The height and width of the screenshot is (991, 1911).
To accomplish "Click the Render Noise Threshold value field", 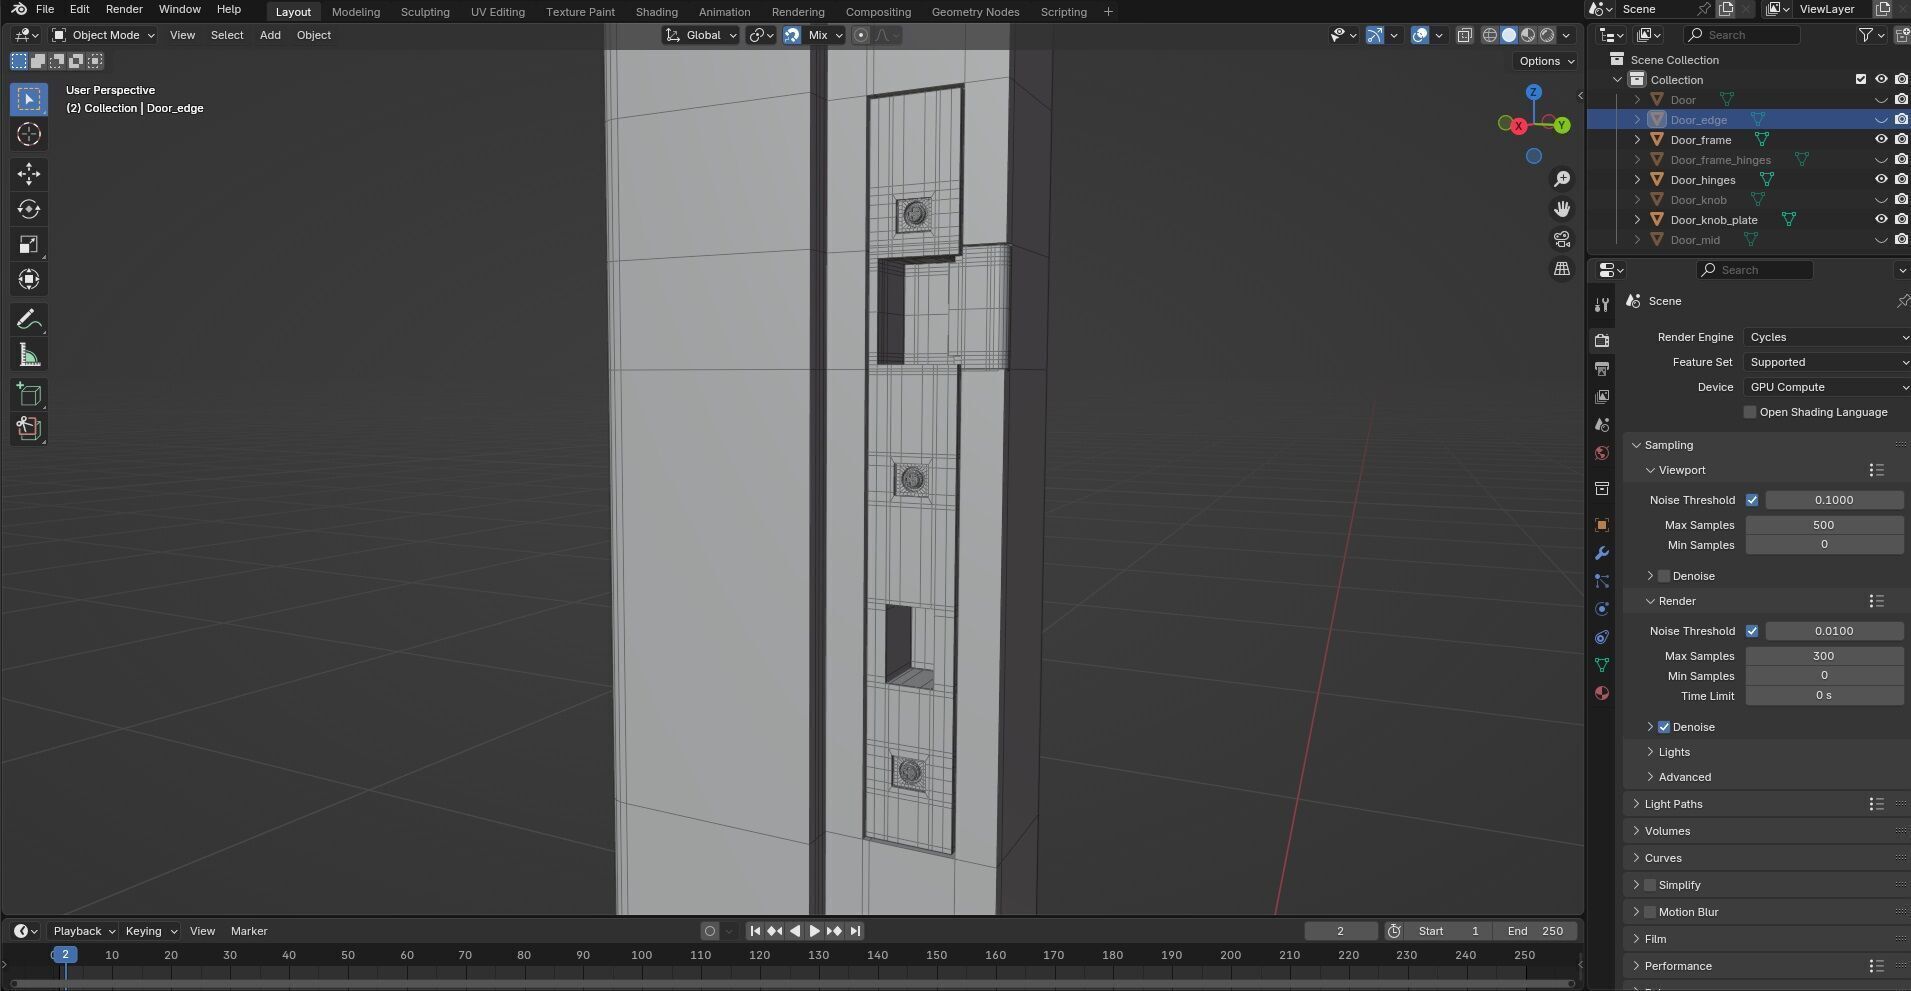I will (x=1834, y=631).
